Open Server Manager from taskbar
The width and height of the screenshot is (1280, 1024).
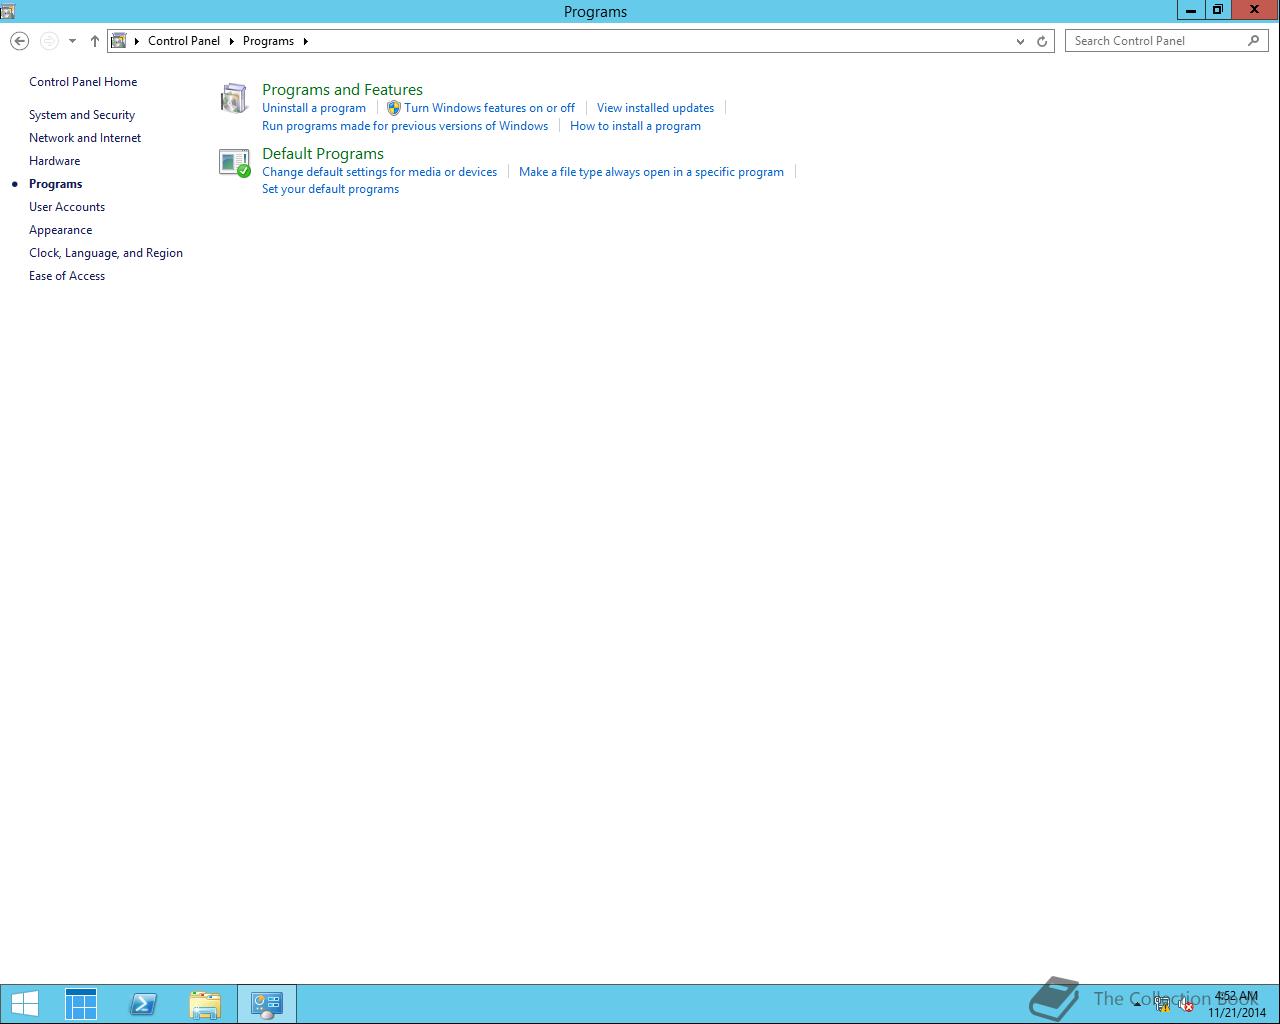pyautogui.click(x=81, y=1004)
